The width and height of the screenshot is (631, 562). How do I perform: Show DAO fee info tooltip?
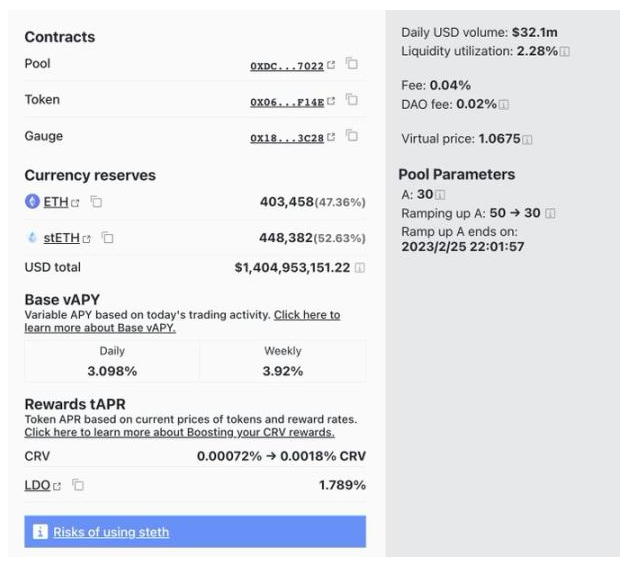(x=503, y=105)
